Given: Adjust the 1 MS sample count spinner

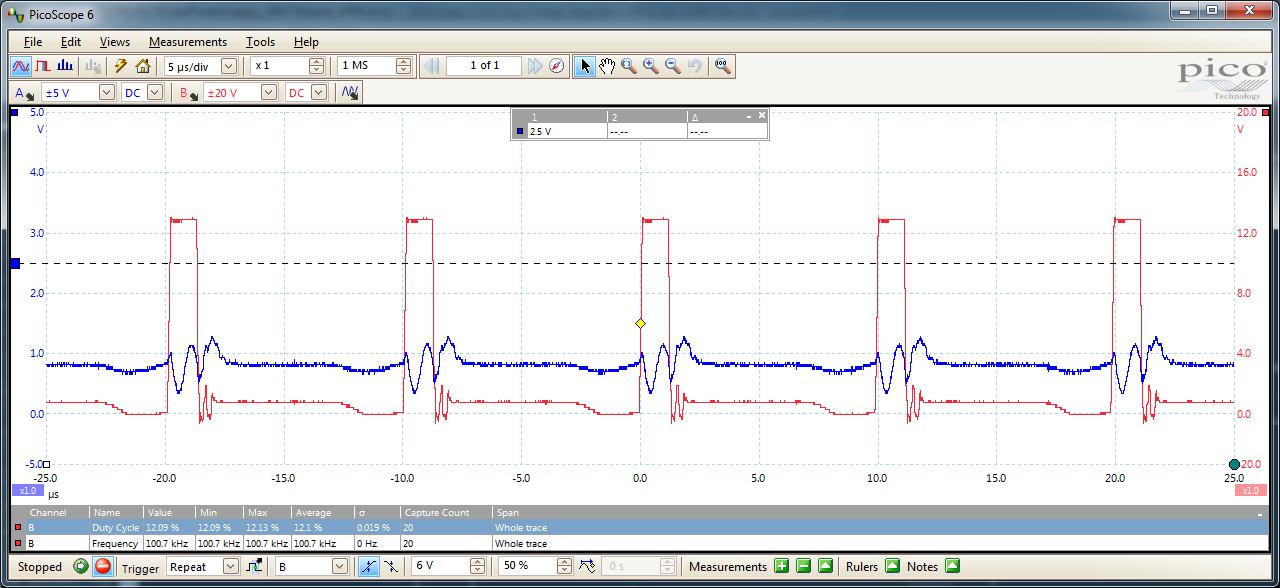Looking at the screenshot, I should [403, 66].
